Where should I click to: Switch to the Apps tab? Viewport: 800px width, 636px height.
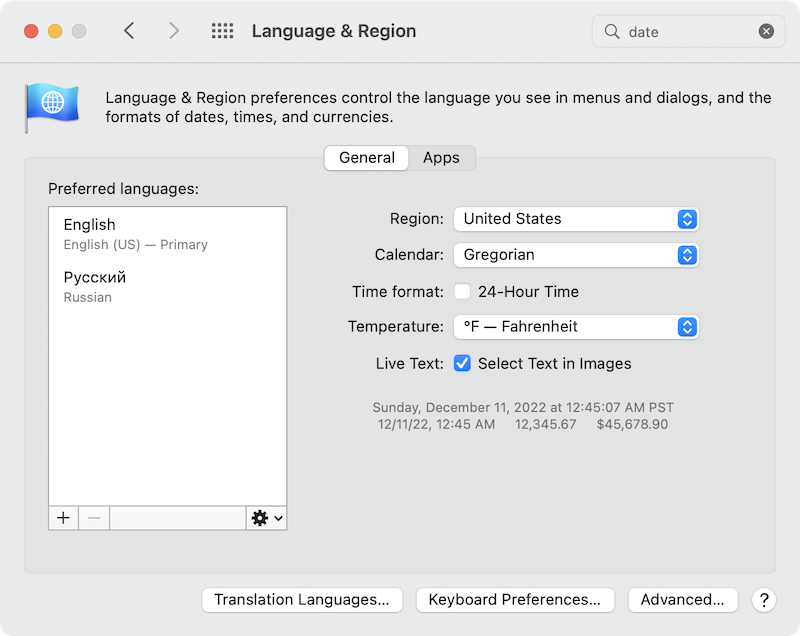[x=441, y=158]
